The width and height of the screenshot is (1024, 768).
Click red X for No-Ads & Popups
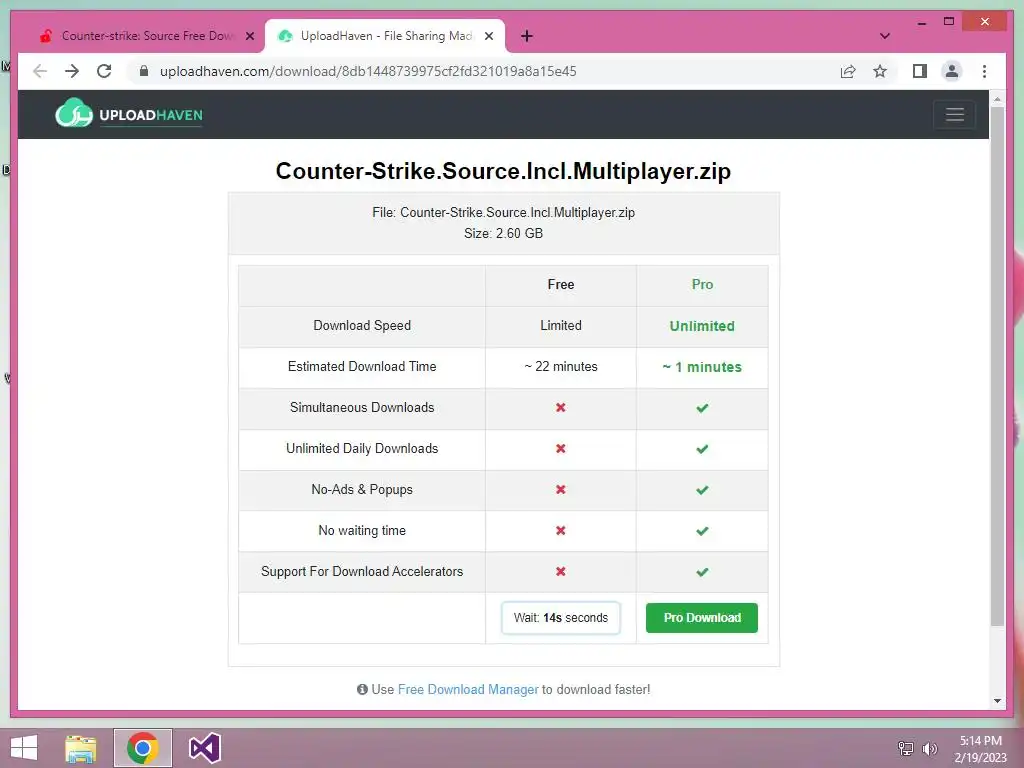pos(560,490)
